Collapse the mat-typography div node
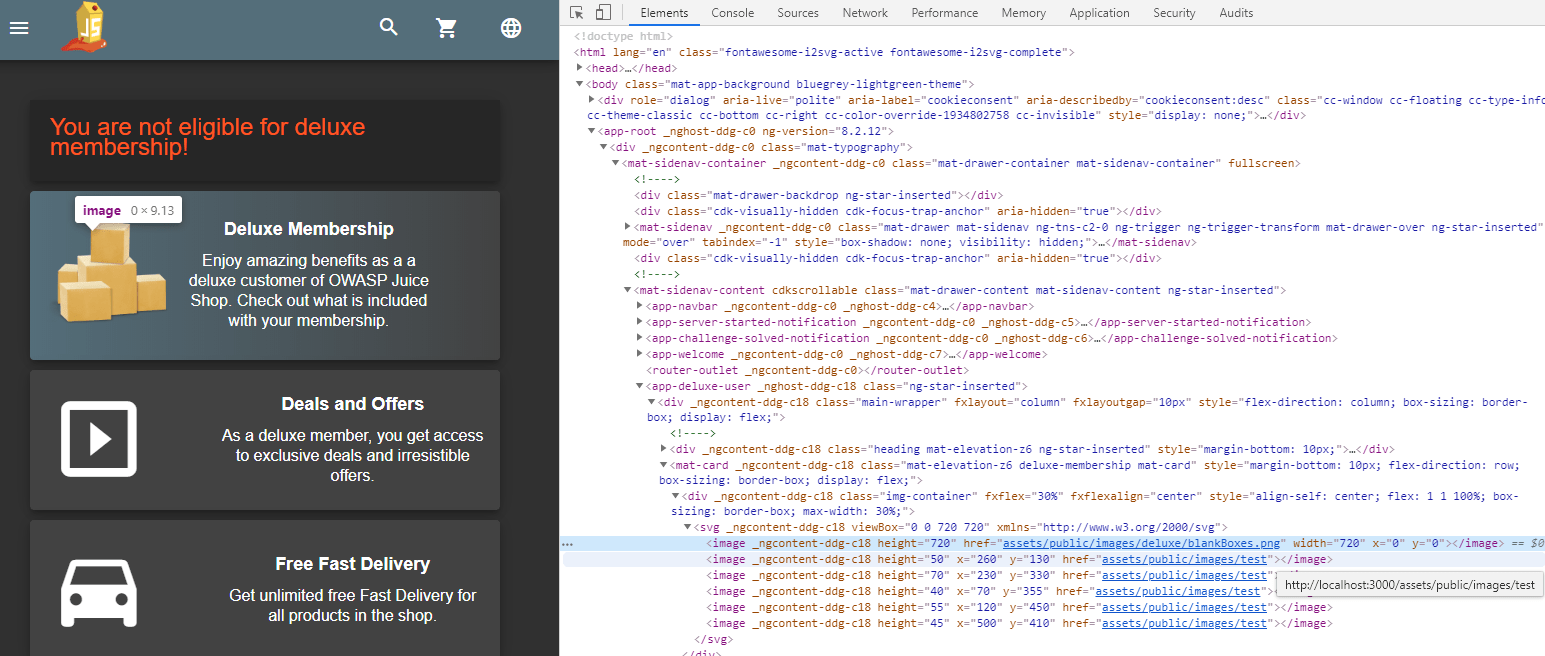Image resolution: width=1545 pixels, height=656 pixels. [x=604, y=147]
